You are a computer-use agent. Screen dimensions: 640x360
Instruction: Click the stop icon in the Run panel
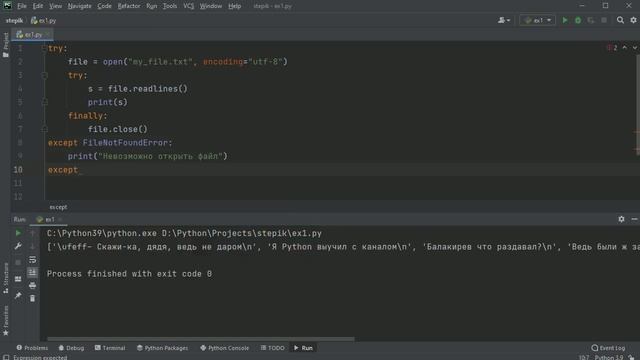tap(18, 262)
